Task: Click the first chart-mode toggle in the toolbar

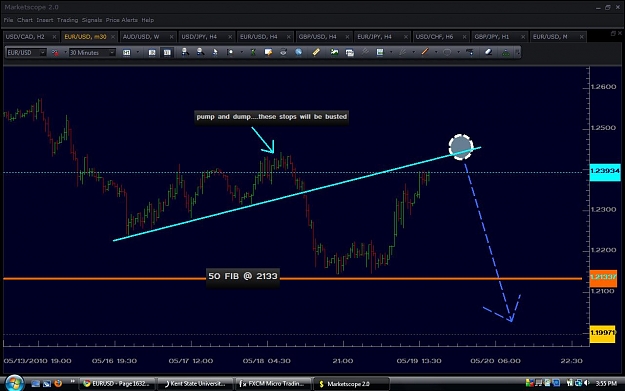Action: (152, 53)
